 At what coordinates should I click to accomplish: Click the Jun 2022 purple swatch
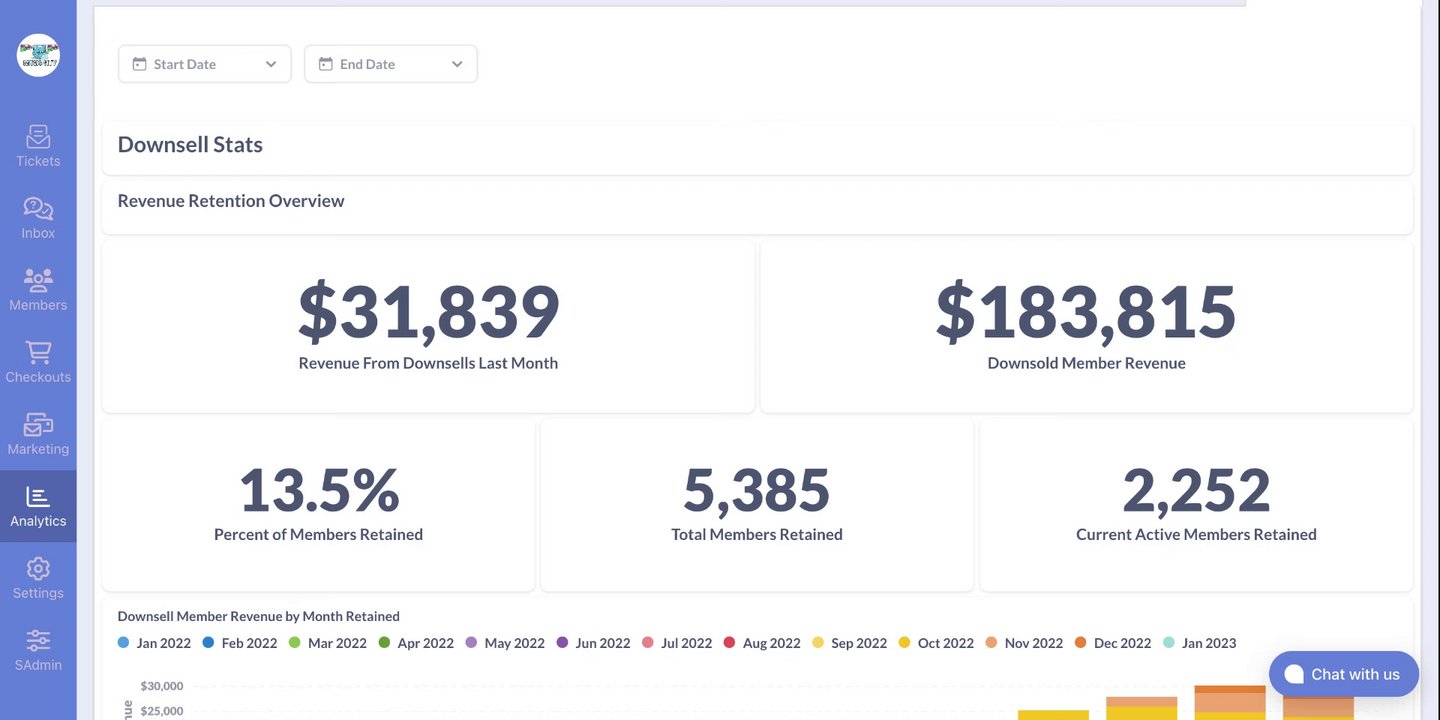point(562,643)
